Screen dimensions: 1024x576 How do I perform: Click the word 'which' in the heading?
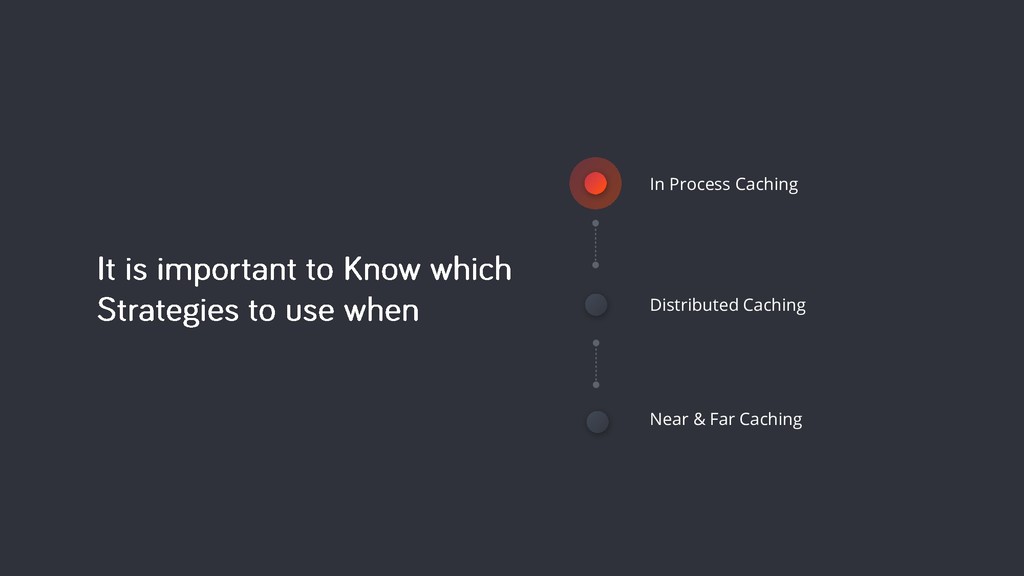point(471,269)
